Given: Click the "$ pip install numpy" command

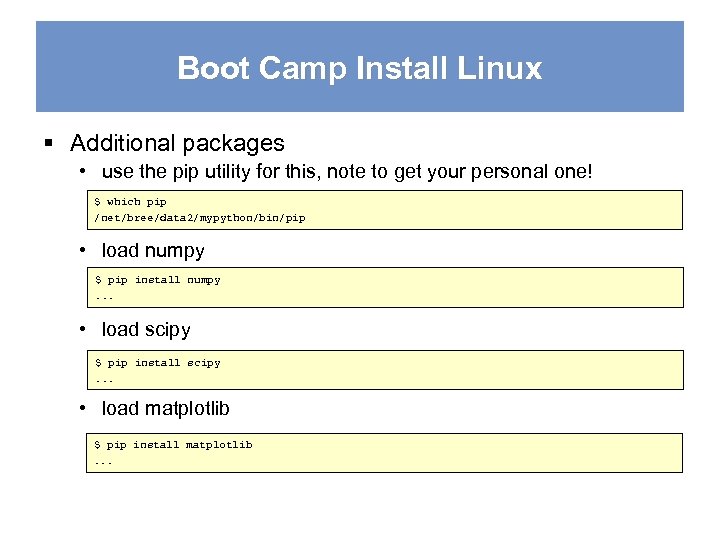Looking at the screenshot, I should click(x=157, y=280).
